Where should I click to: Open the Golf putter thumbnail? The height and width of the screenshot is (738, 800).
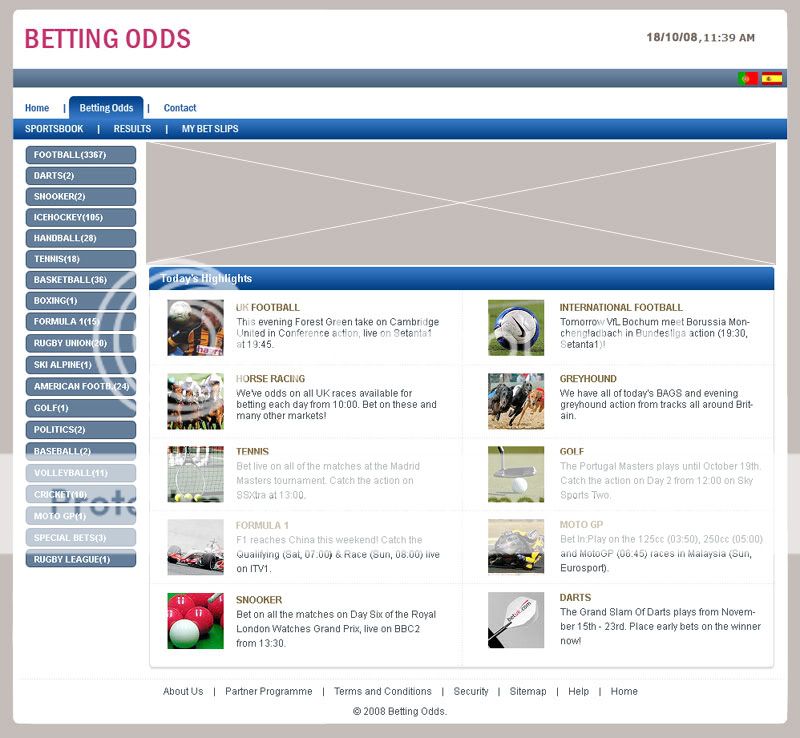point(516,474)
